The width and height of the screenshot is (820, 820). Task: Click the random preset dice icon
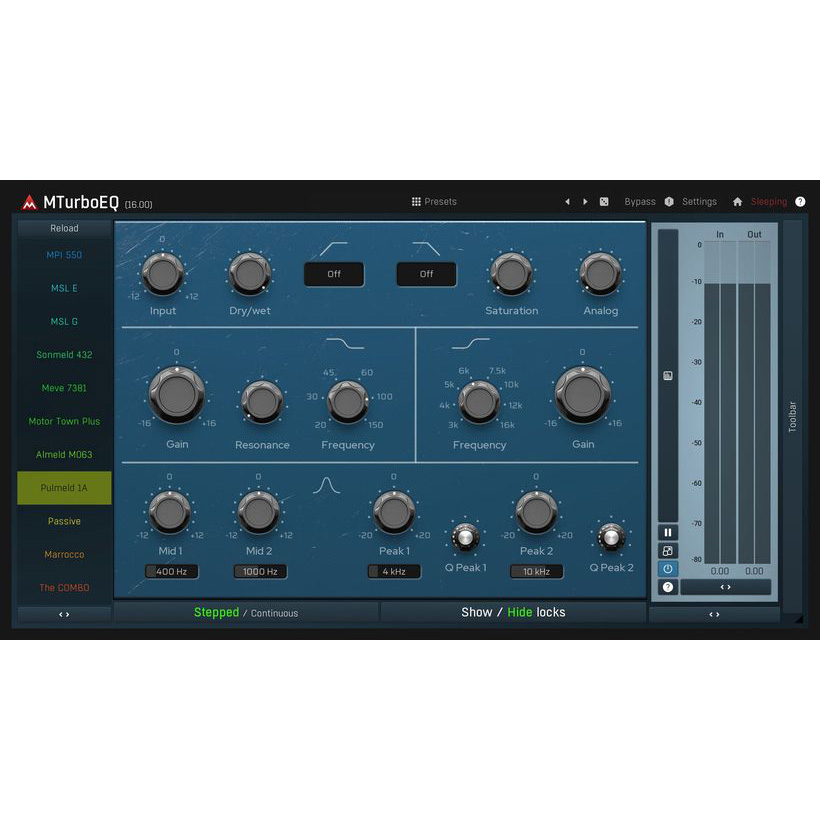tap(604, 202)
